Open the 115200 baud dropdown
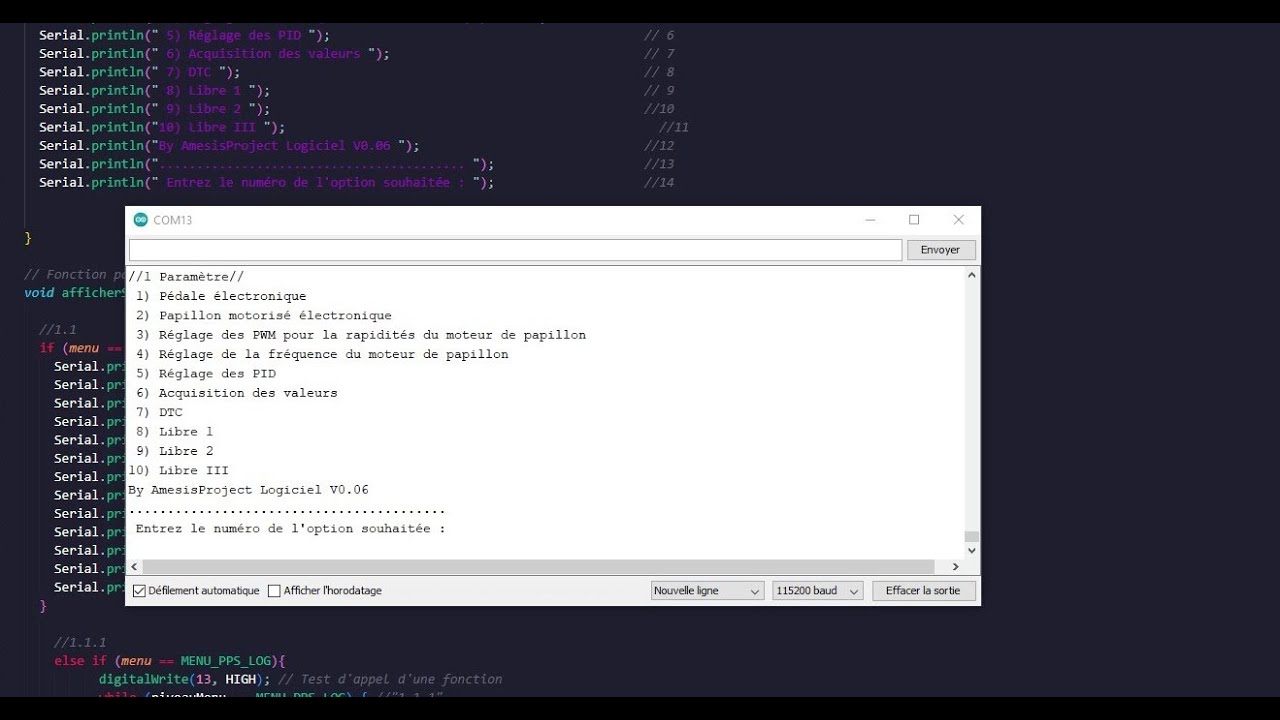The height and width of the screenshot is (720, 1280). point(817,591)
